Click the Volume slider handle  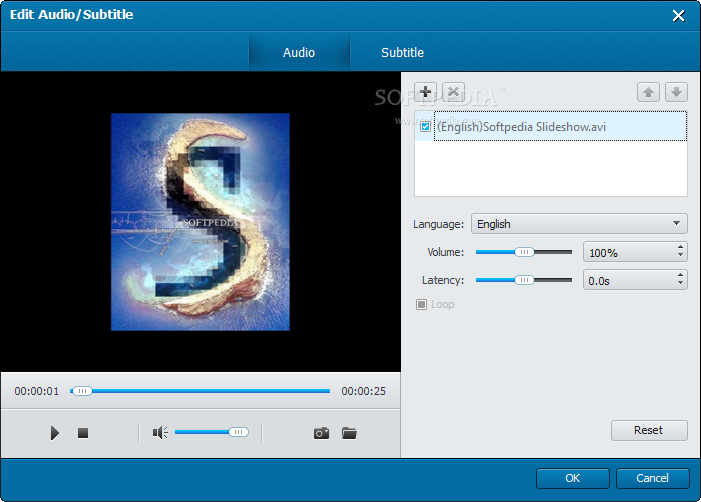(x=524, y=252)
